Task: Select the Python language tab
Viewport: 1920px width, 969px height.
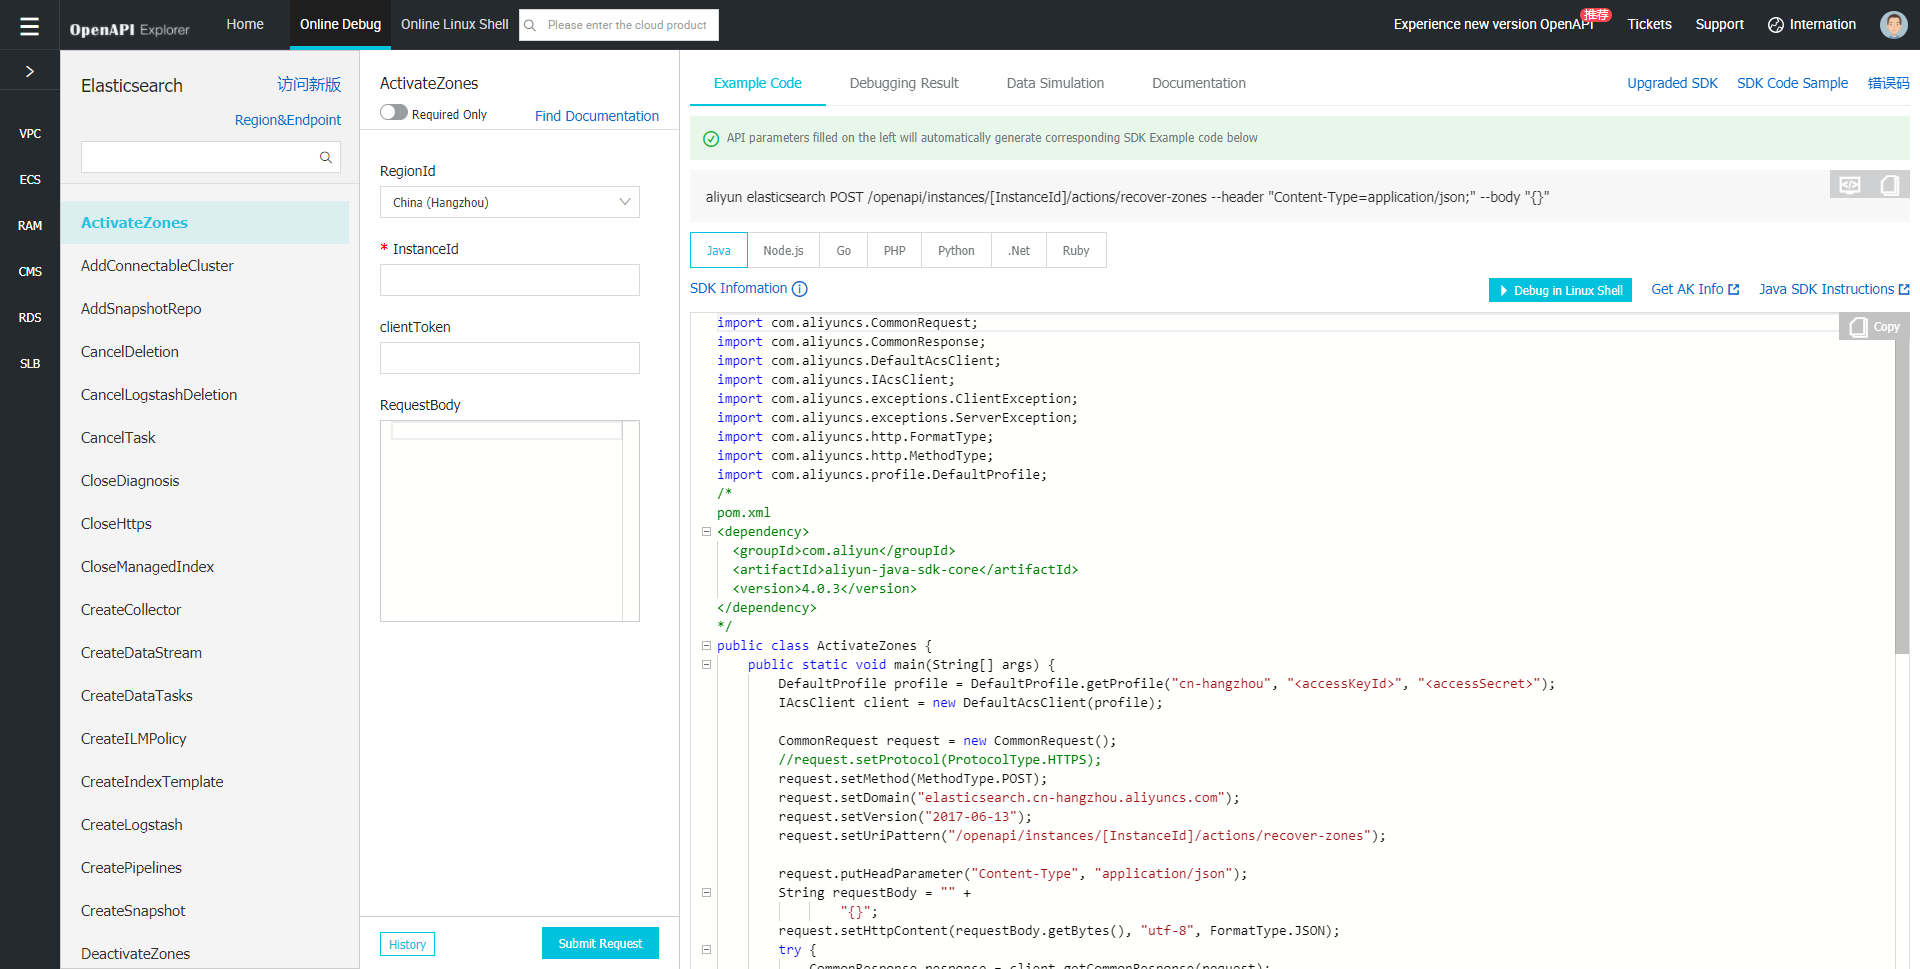Action: pos(956,251)
